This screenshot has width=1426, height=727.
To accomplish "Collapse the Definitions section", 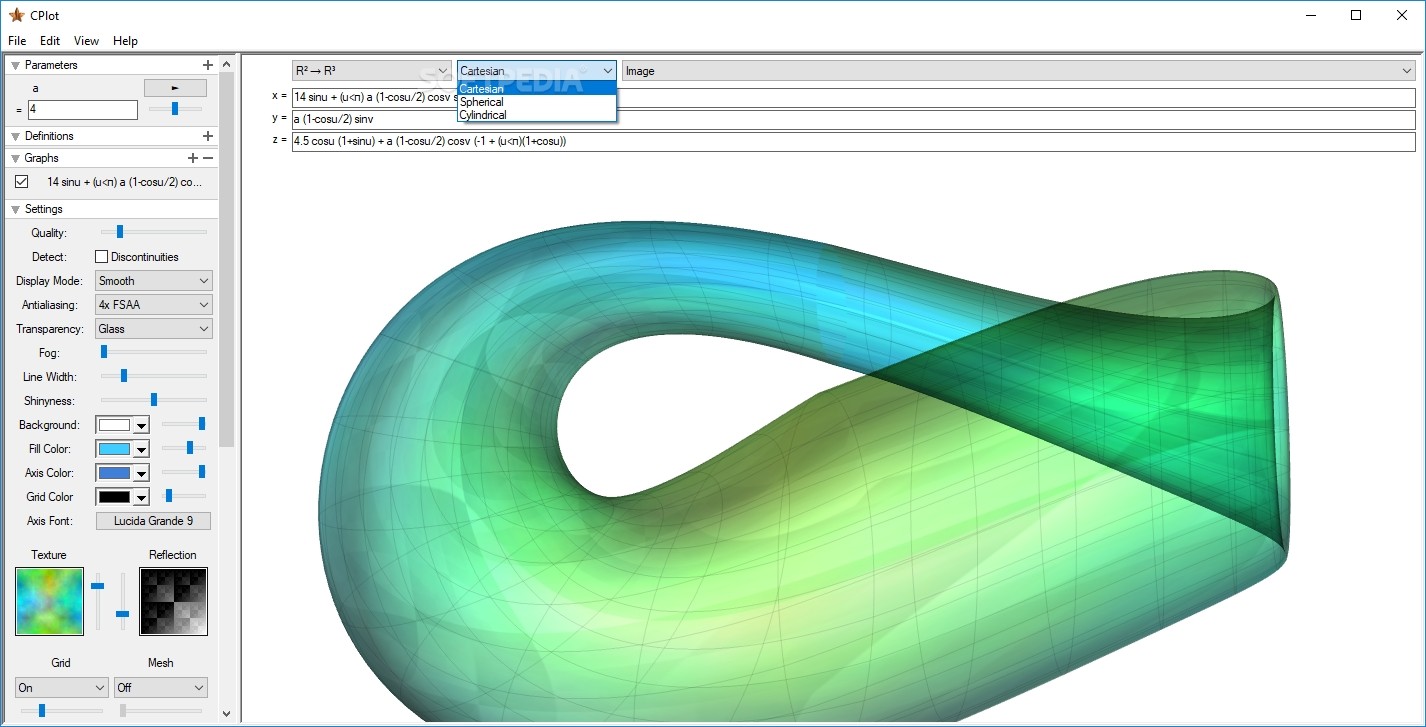I will (x=15, y=136).
